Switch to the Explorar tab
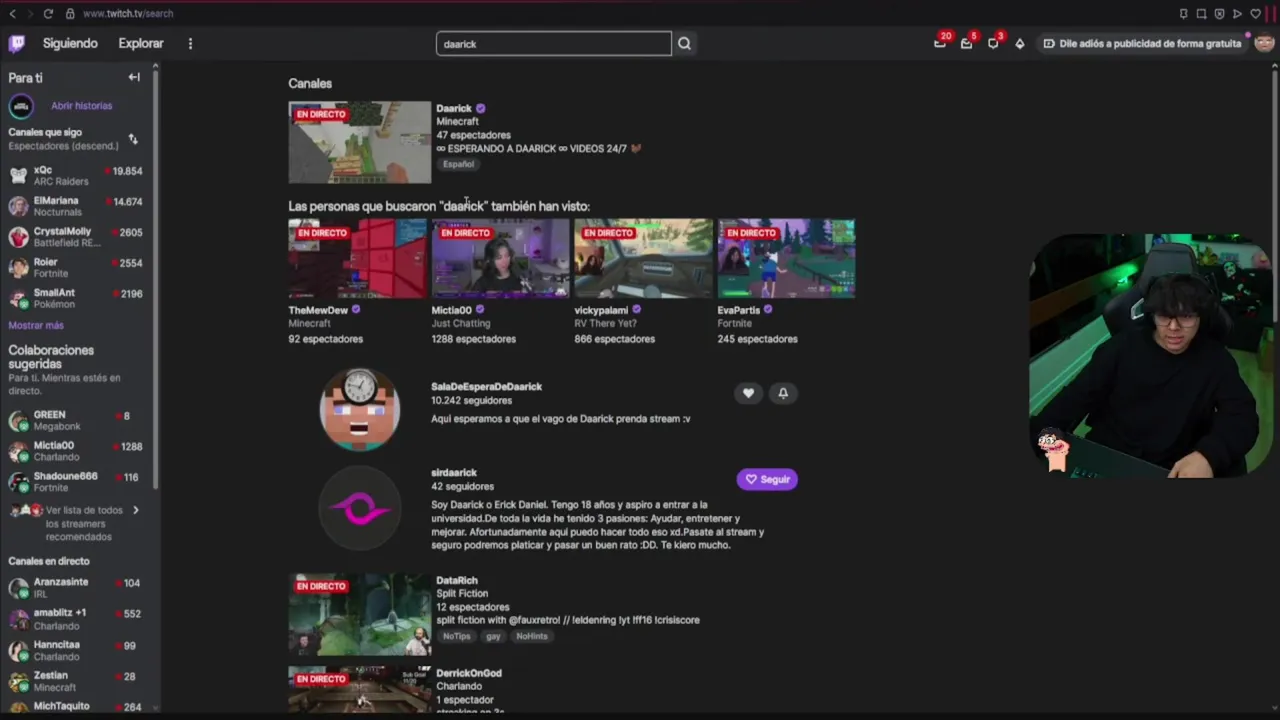This screenshot has width=1280, height=720. (x=141, y=43)
